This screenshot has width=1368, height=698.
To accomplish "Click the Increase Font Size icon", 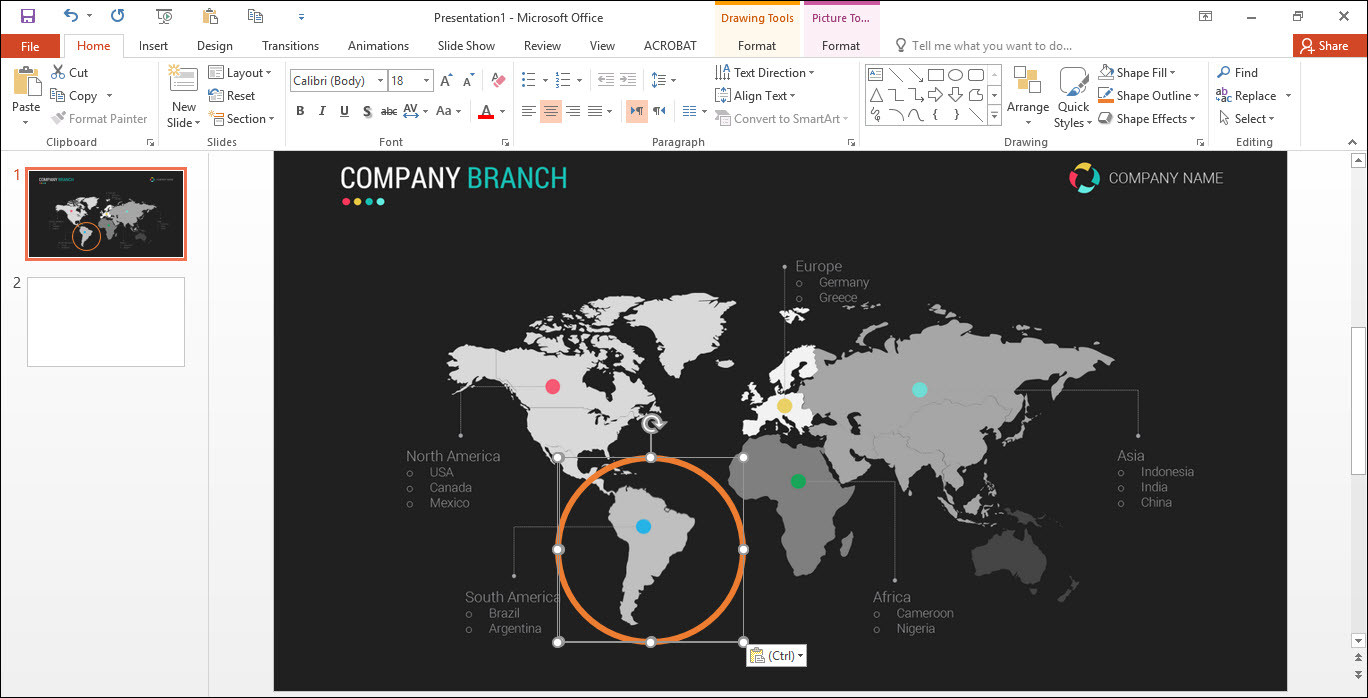I will tap(446, 81).
